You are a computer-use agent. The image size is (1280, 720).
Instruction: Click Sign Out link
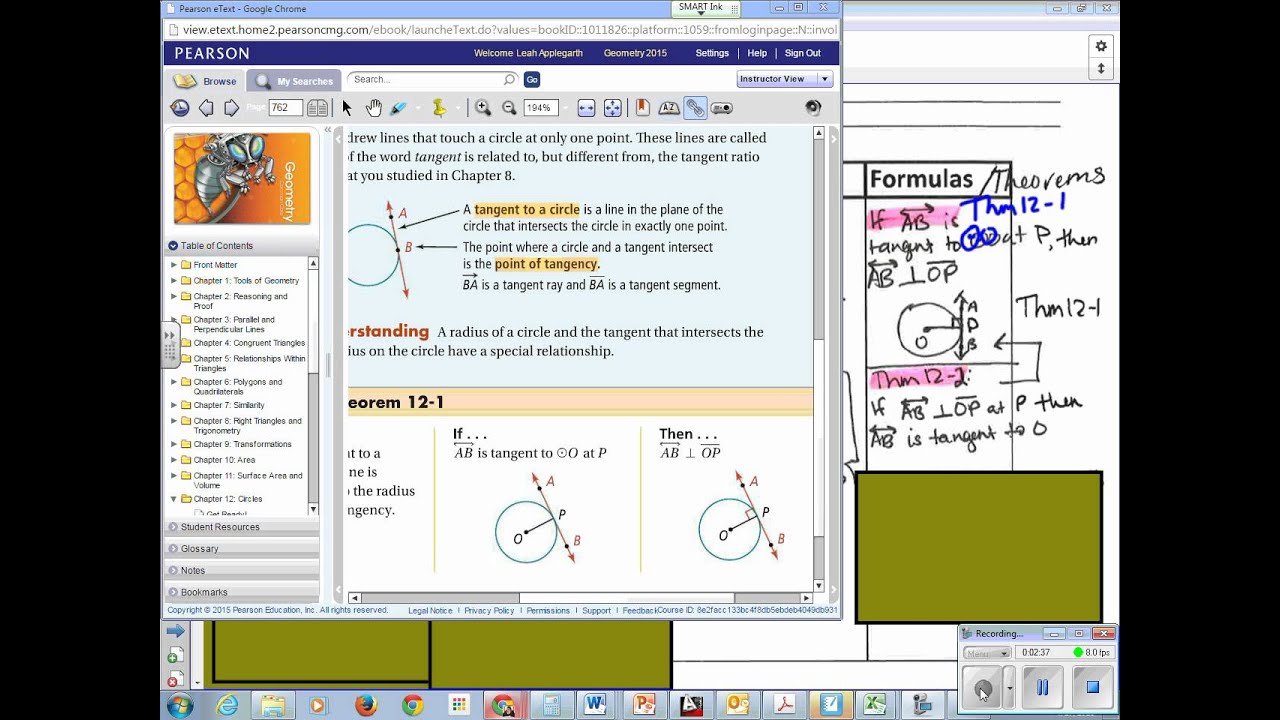click(x=802, y=53)
